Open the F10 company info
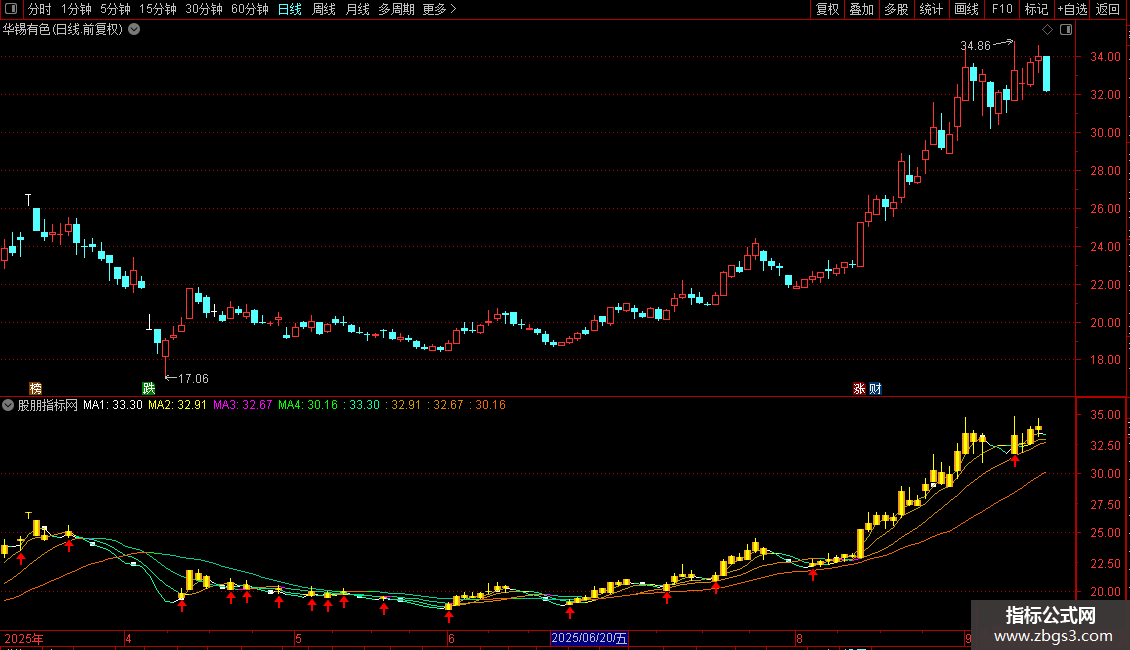The image size is (1130, 650). click(1002, 9)
